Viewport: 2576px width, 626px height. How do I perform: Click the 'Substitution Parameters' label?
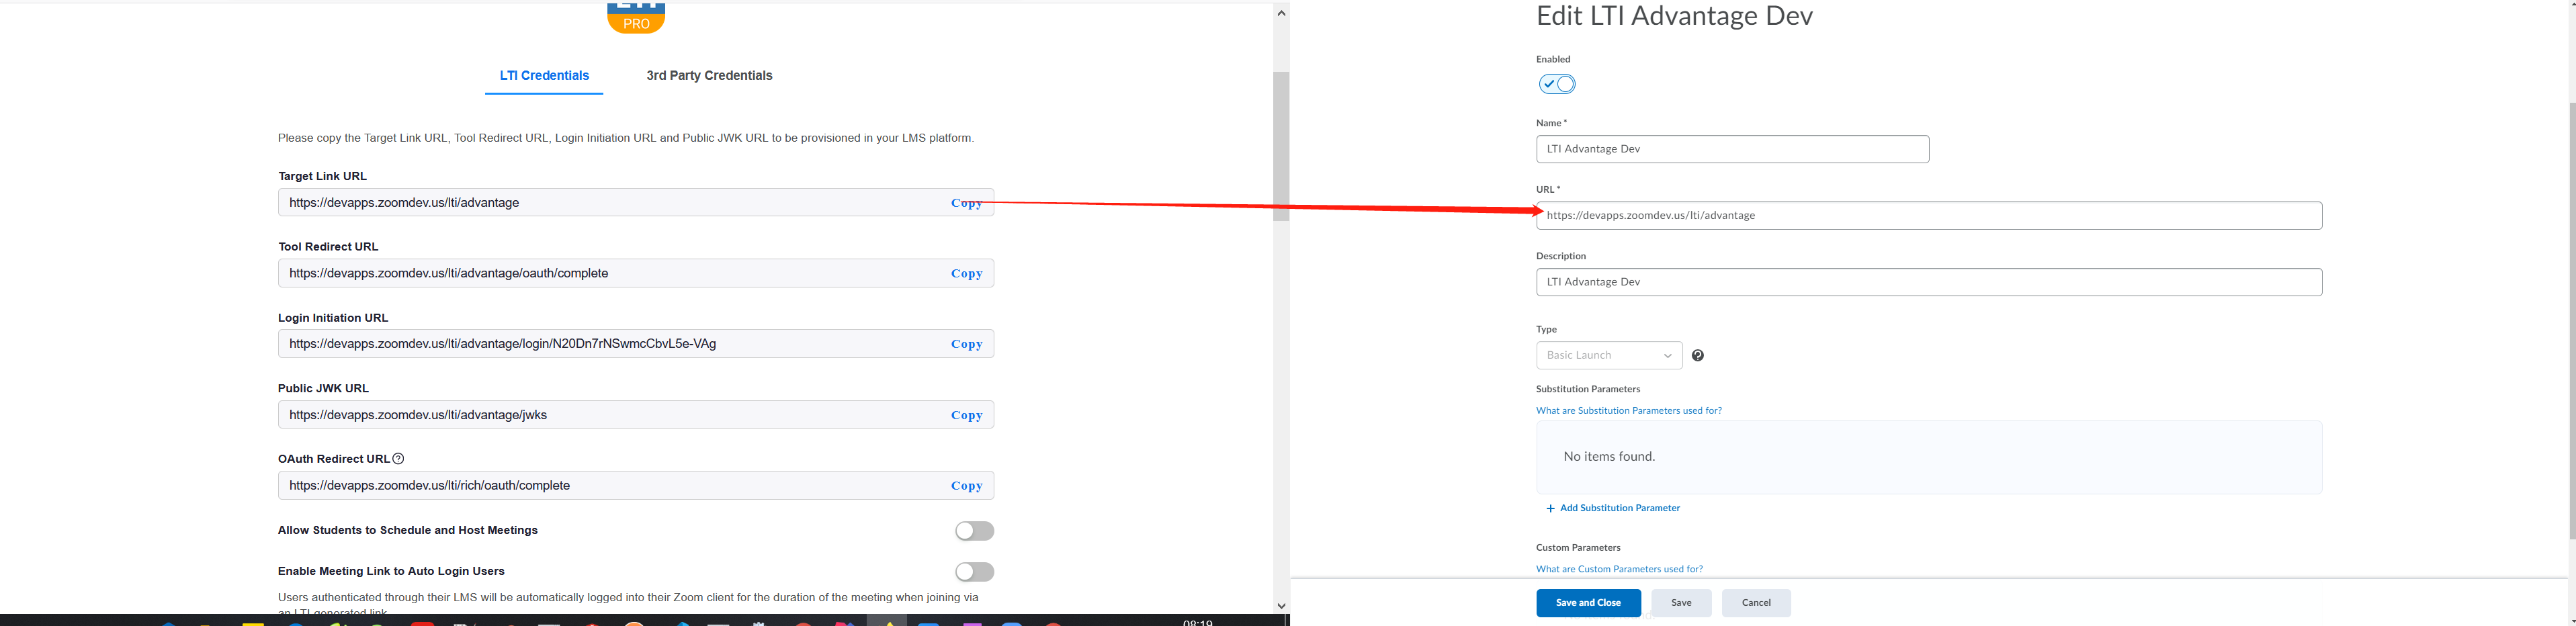point(1588,389)
